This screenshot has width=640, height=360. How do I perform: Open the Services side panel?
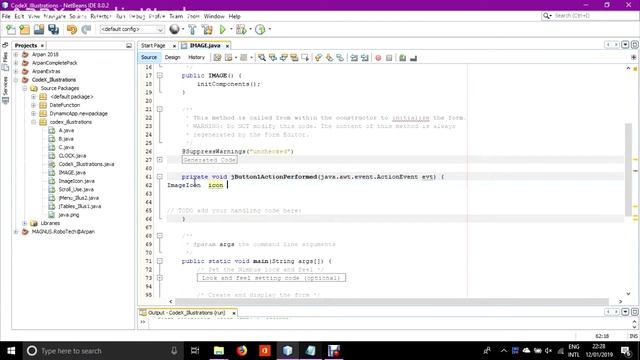click(x=5, y=90)
